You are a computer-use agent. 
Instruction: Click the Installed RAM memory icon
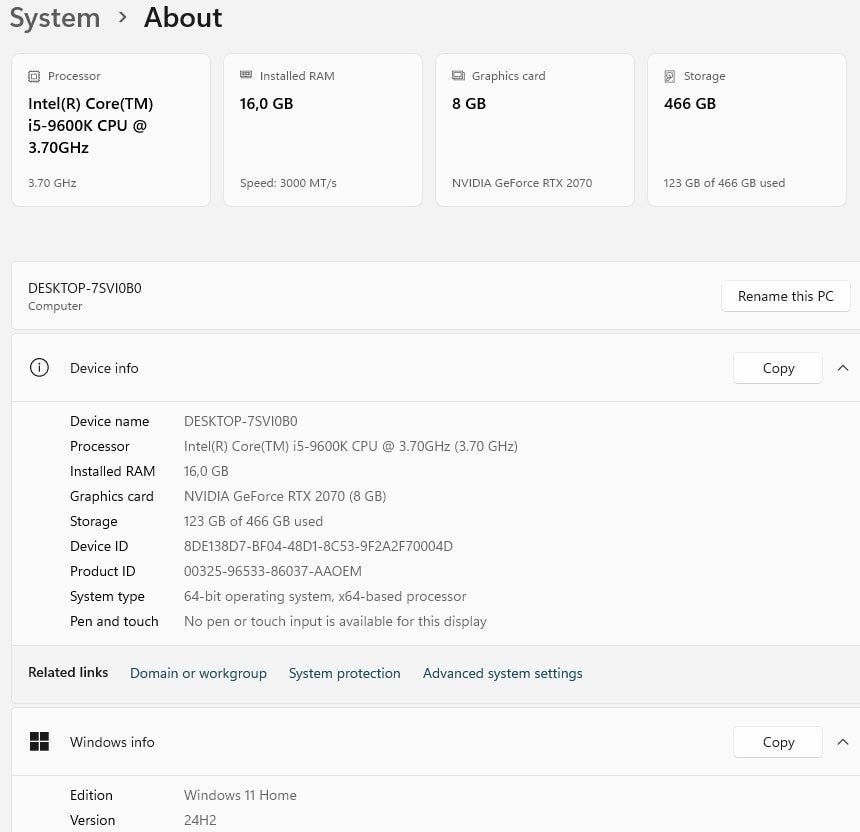[x=246, y=75]
